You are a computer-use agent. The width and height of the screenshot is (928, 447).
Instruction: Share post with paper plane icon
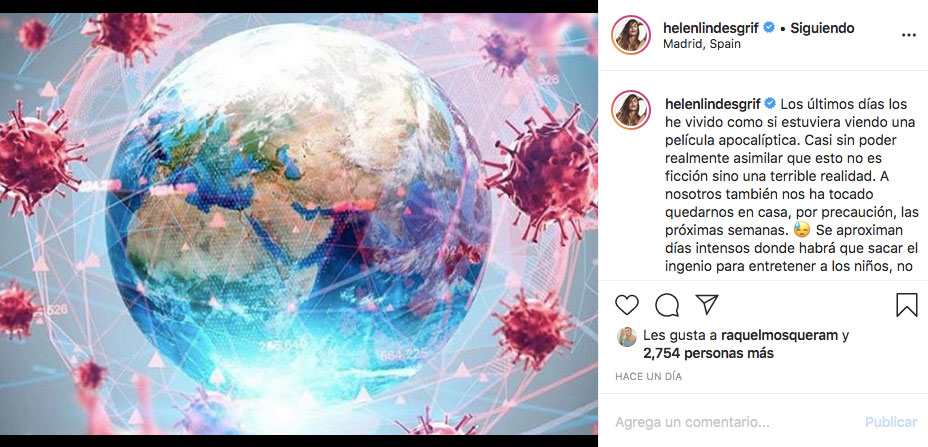tap(707, 304)
